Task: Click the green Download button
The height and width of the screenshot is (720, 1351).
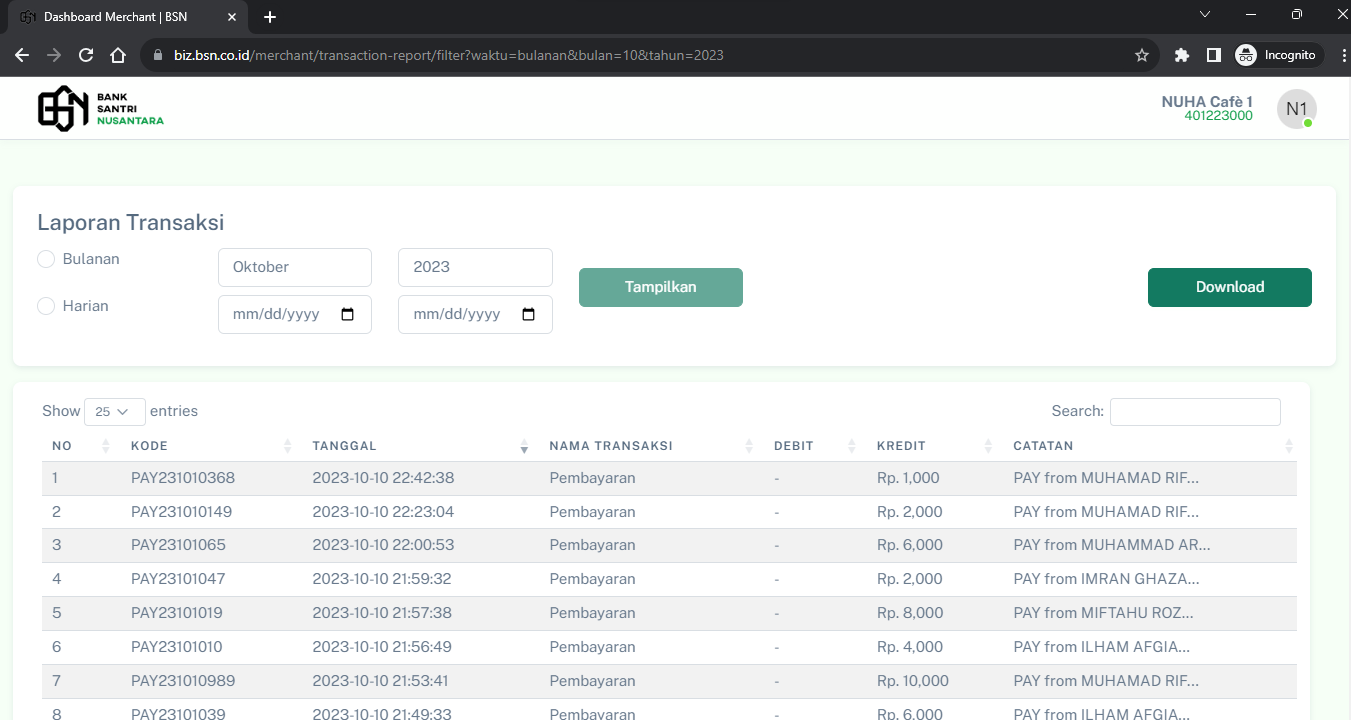Action: click(1229, 287)
